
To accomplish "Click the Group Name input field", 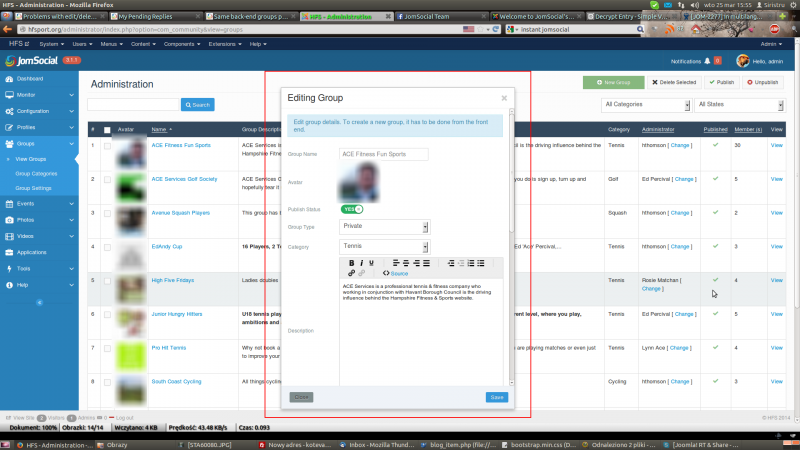I will click(384, 154).
